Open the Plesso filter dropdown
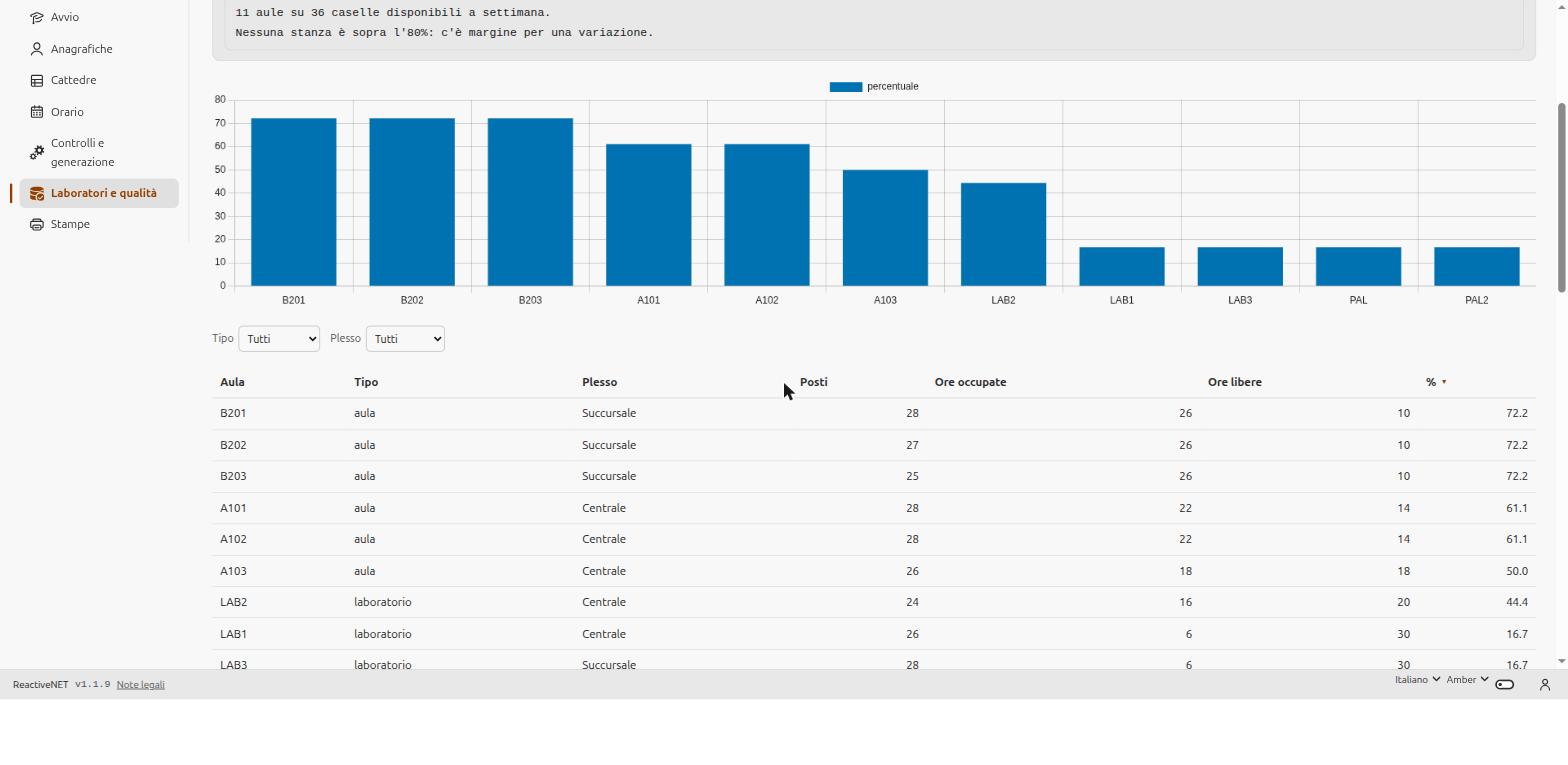The height and width of the screenshot is (765, 1568). coord(405,339)
